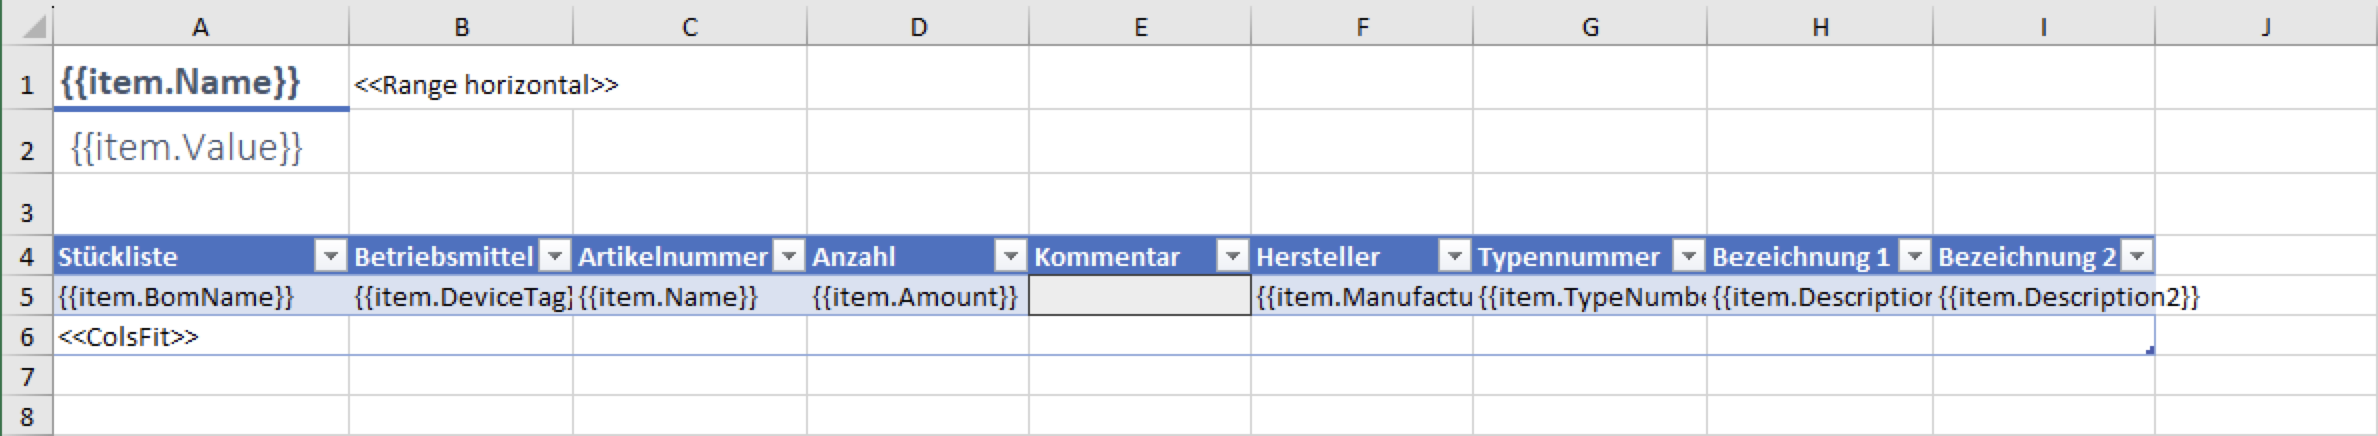Select row 6 header

pos(27,337)
